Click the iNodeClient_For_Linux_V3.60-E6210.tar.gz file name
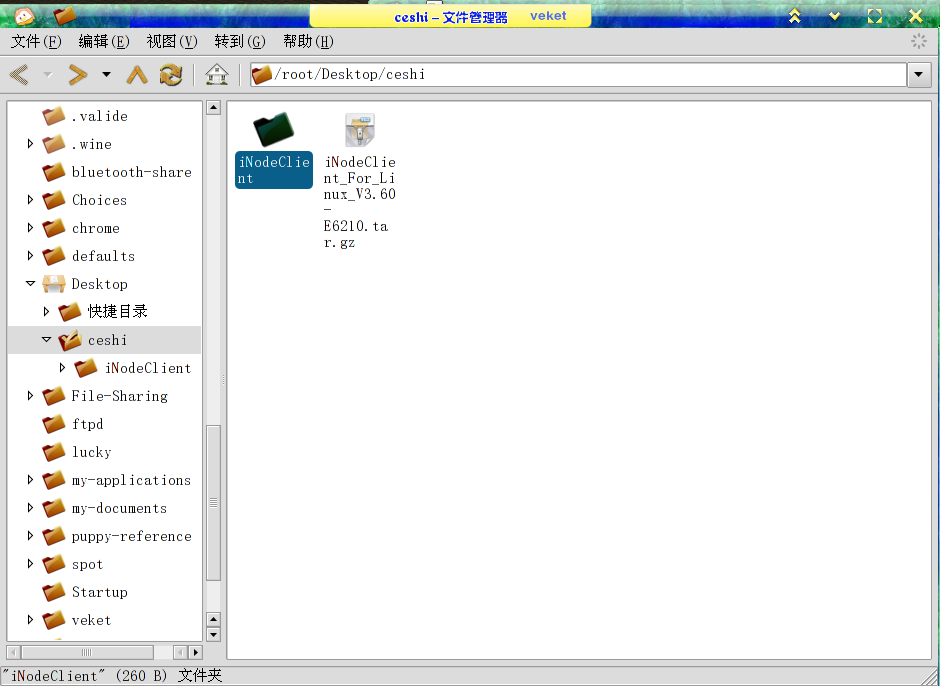 [x=360, y=202]
